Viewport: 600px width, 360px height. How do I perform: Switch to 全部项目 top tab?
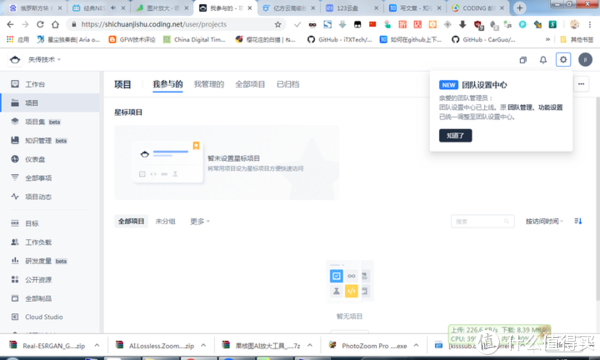click(x=250, y=84)
